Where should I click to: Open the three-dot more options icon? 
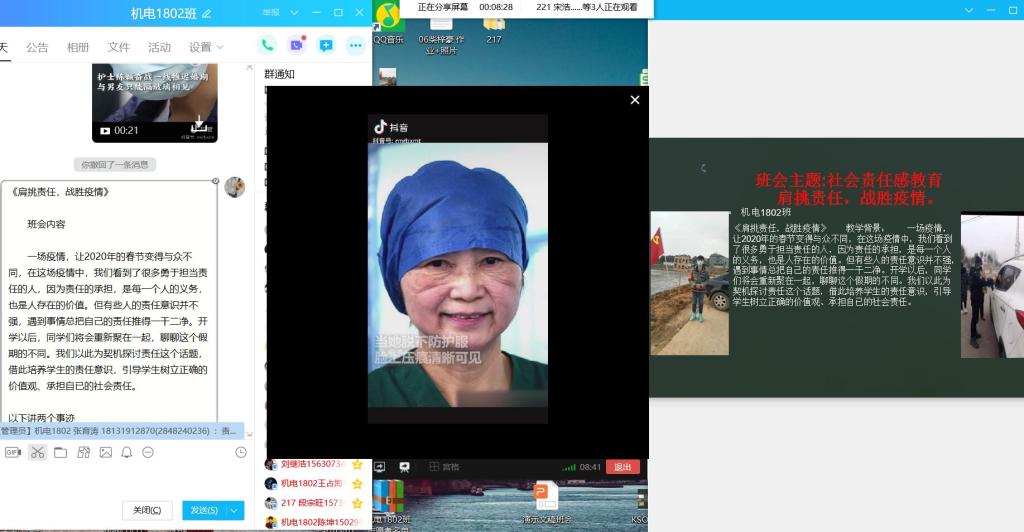pyautogui.click(x=355, y=45)
